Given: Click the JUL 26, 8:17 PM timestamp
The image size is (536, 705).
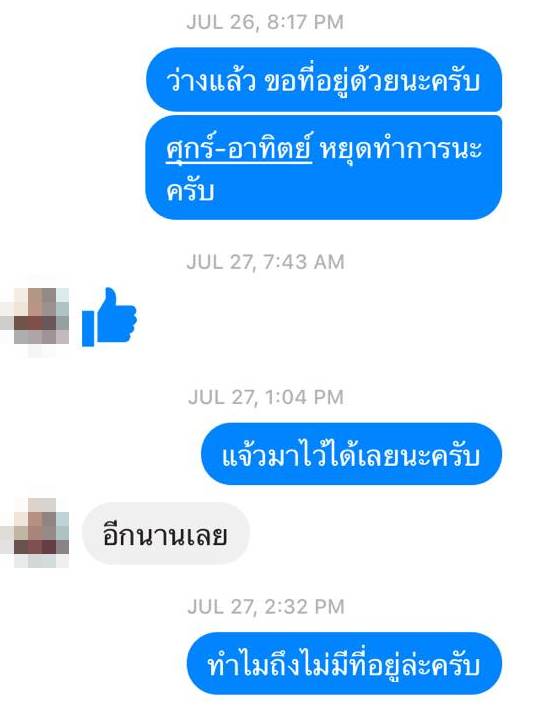Looking at the screenshot, I should point(265,22).
